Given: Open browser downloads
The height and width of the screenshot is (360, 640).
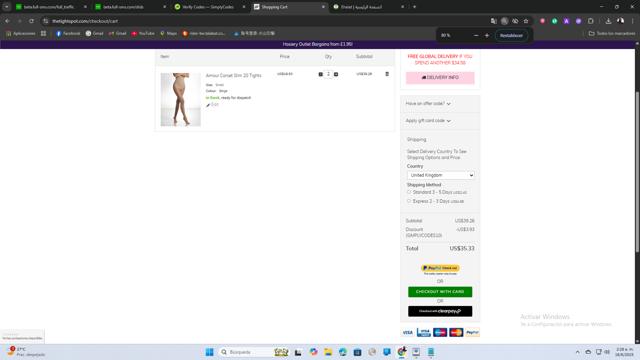Looking at the screenshot, I should click(608, 21).
